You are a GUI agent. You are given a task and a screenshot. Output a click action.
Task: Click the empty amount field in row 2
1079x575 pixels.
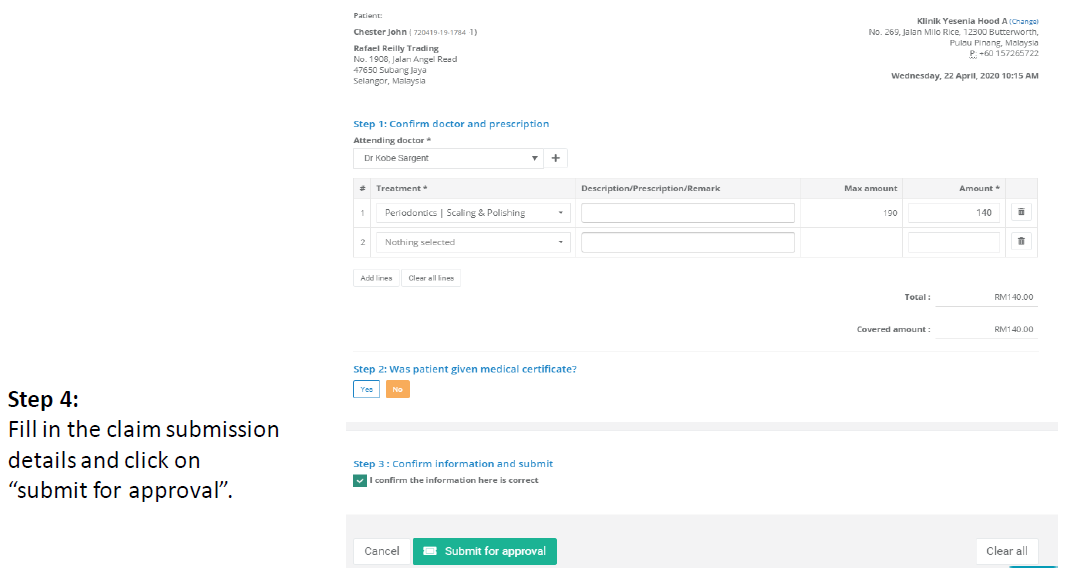953,242
